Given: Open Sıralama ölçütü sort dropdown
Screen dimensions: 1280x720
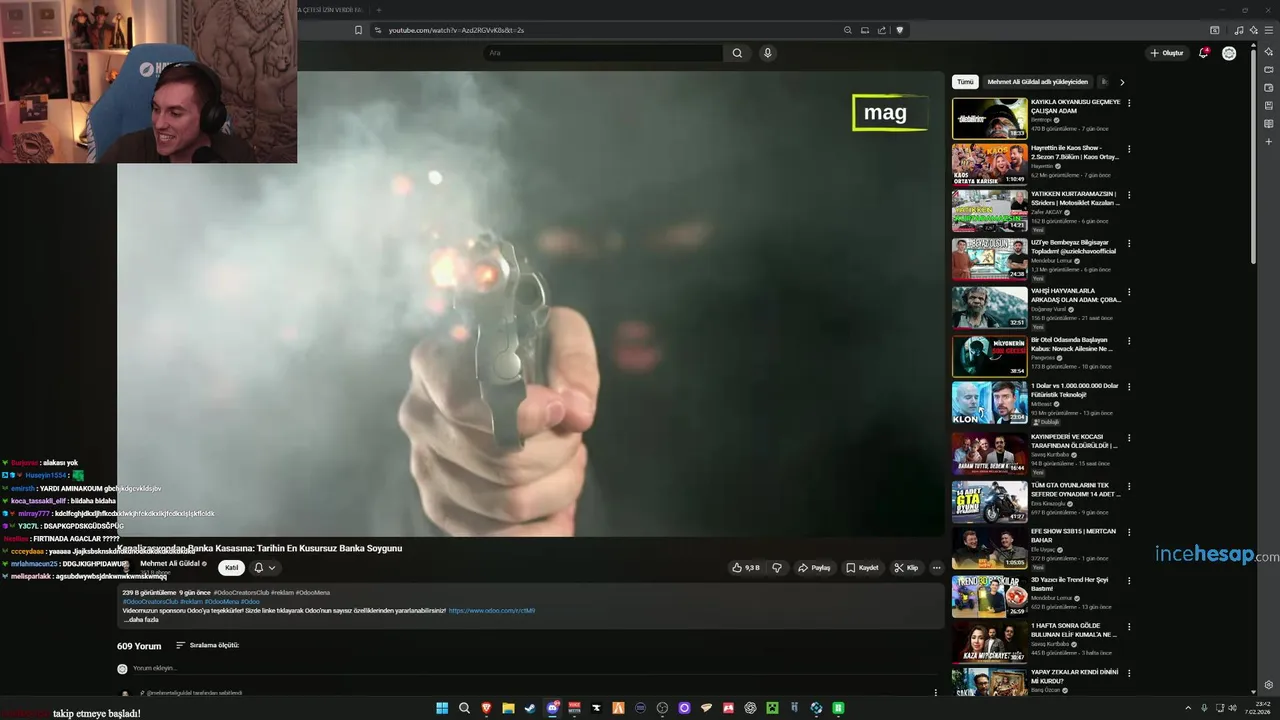Looking at the screenshot, I should coord(208,645).
